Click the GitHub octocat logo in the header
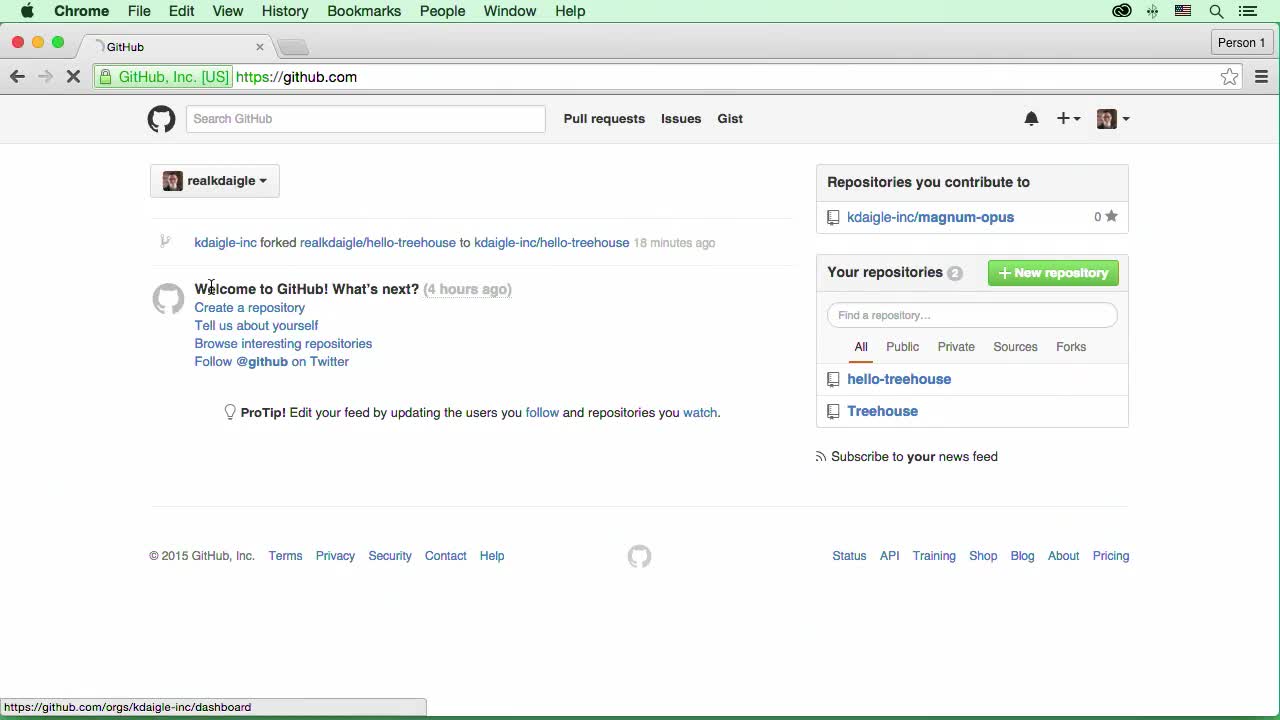 [161, 119]
